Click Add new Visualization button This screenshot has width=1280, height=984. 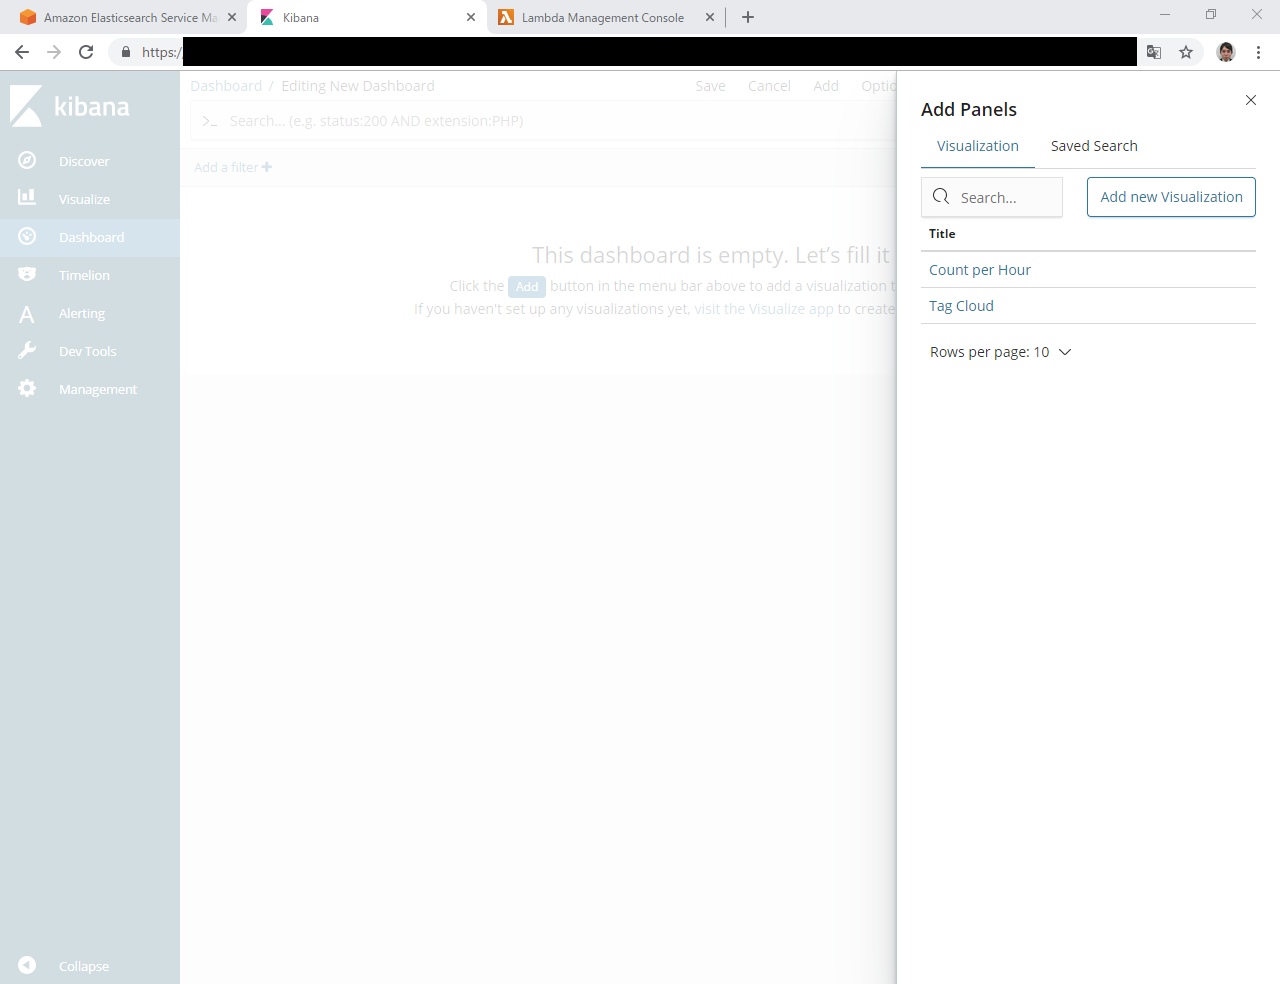pyautogui.click(x=1171, y=197)
